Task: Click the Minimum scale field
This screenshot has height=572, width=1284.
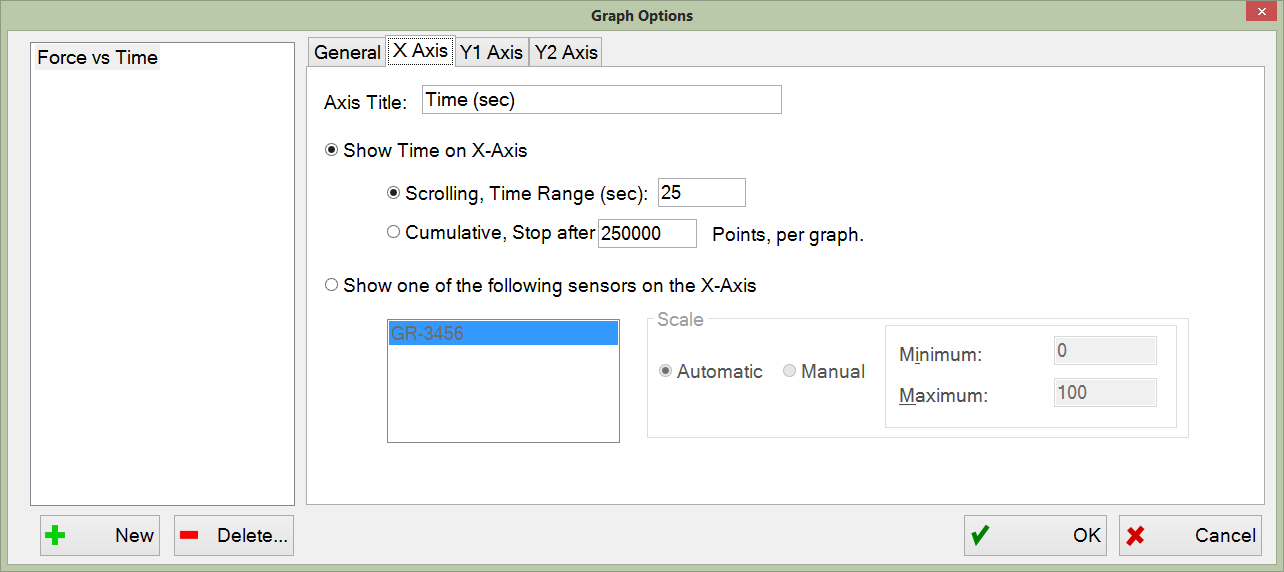Action: [x=1105, y=351]
